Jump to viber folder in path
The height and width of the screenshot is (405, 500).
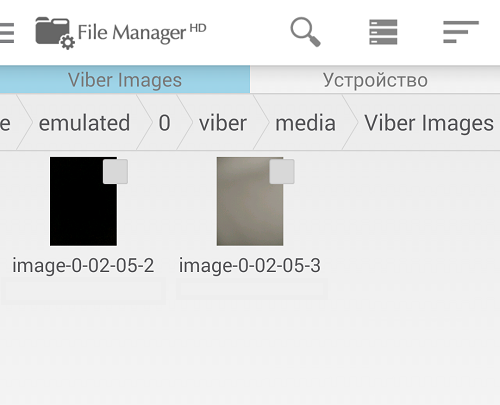click(223, 123)
